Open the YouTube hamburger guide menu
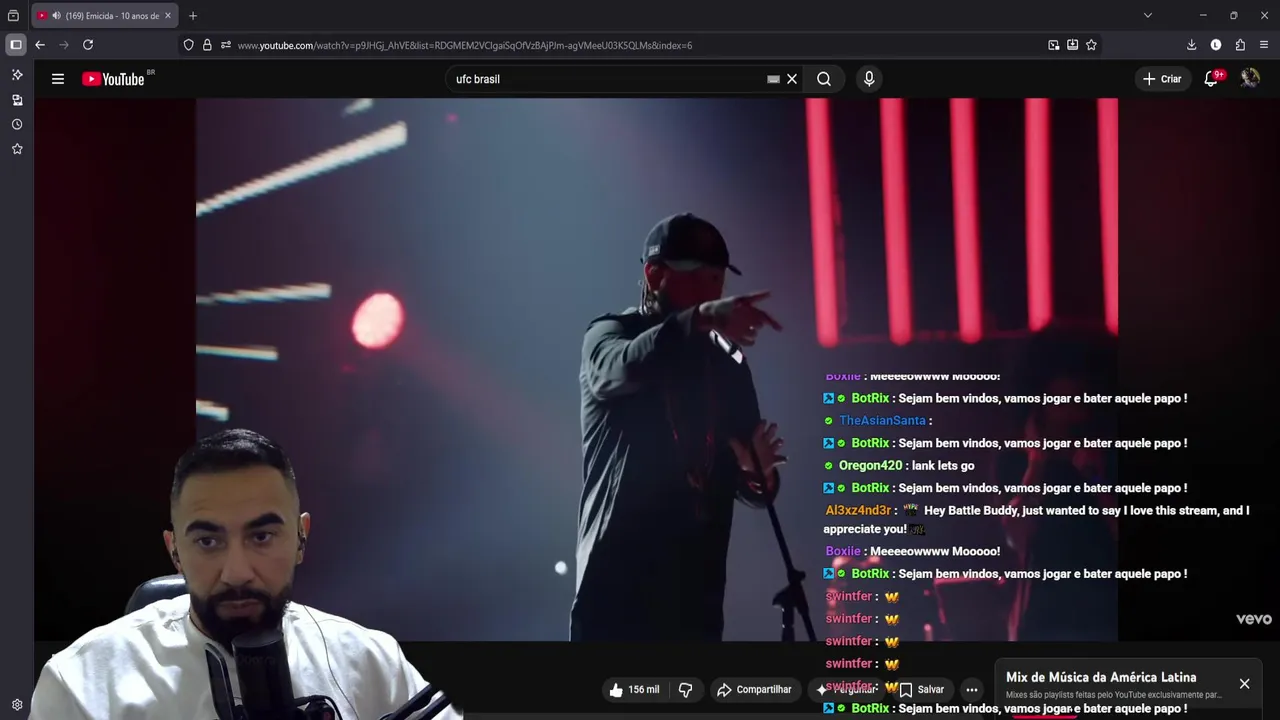Screen dimensions: 1280x720 [58, 79]
